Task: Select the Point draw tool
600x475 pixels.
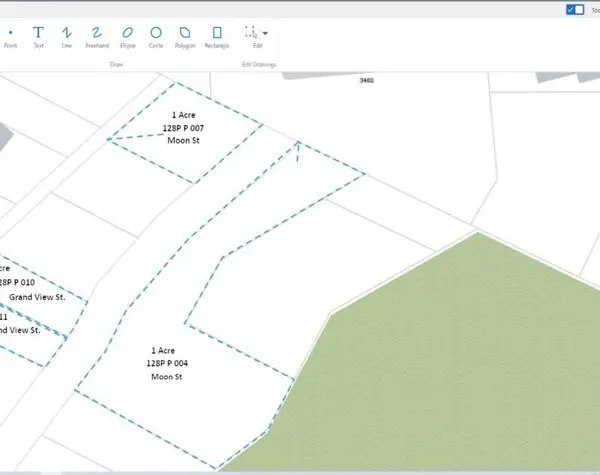Action: (x=10, y=38)
